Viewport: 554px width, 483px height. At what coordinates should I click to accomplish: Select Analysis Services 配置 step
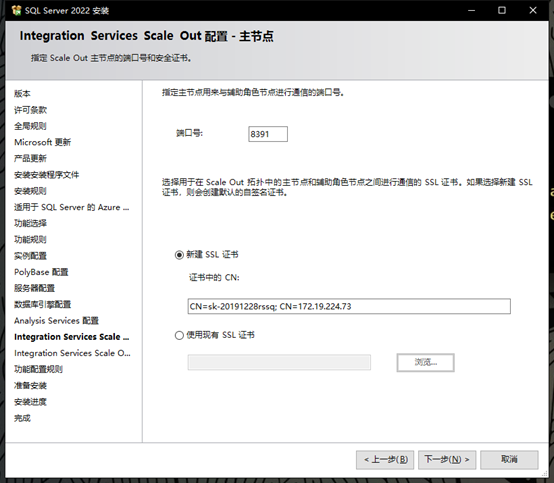click(x=56, y=321)
